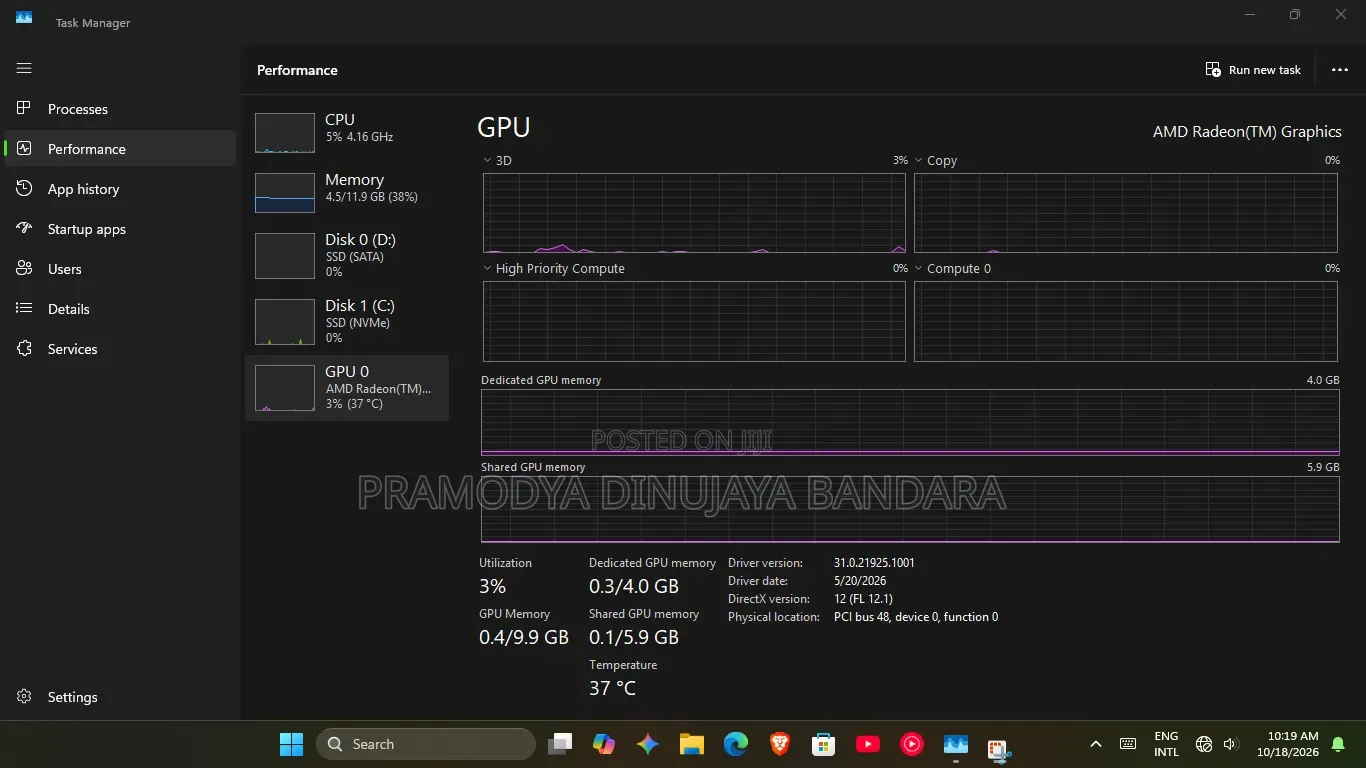Open the volume control in the tray
Screen dimensions: 1366x768
pyautogui.click(x=1231, y=744)
